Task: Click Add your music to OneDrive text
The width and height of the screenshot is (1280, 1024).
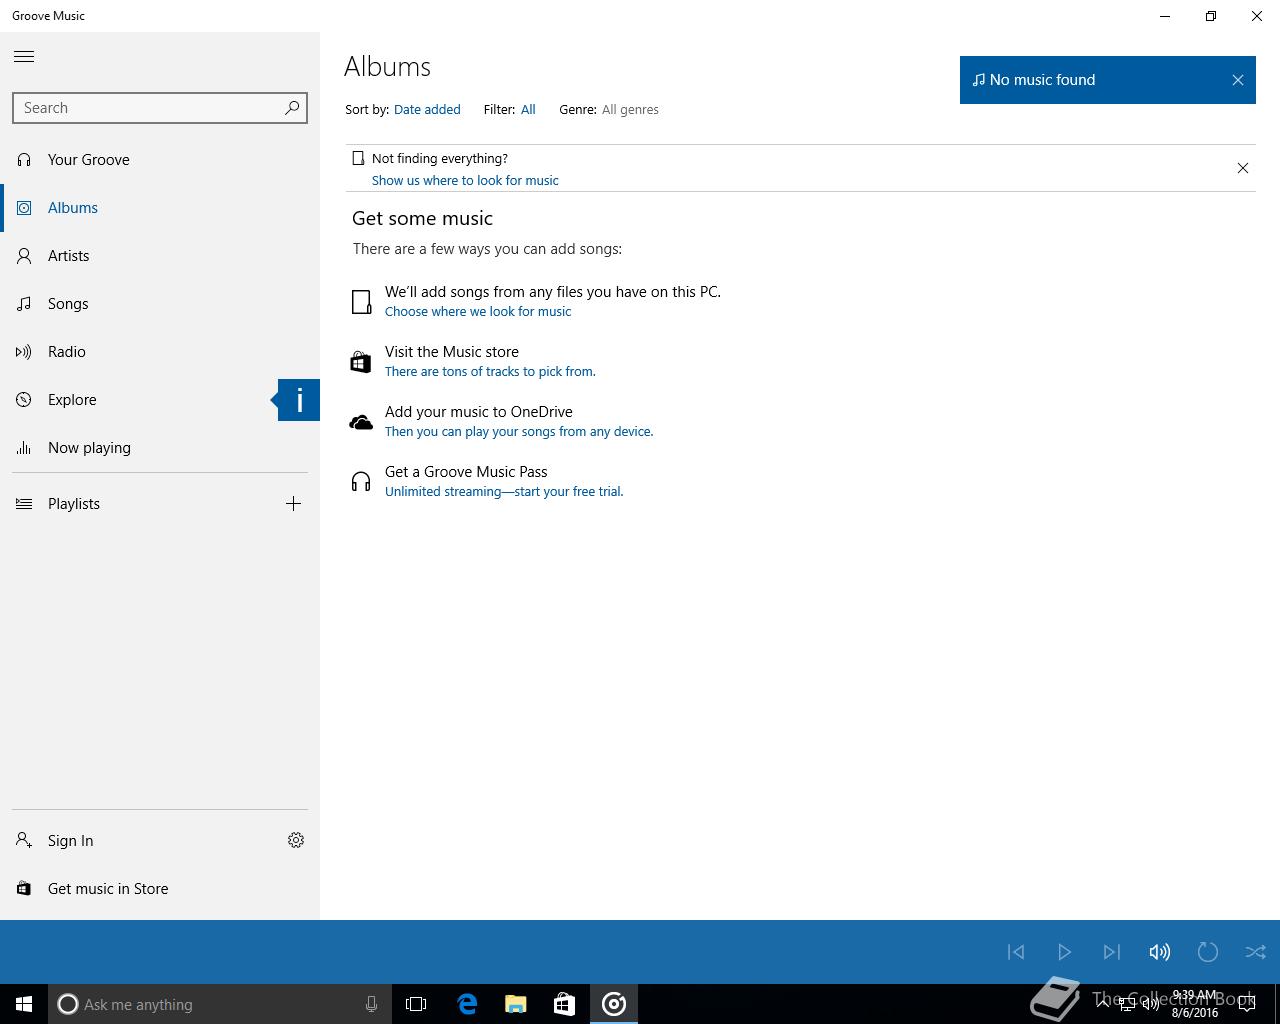Action: click(x=479, y=412)
